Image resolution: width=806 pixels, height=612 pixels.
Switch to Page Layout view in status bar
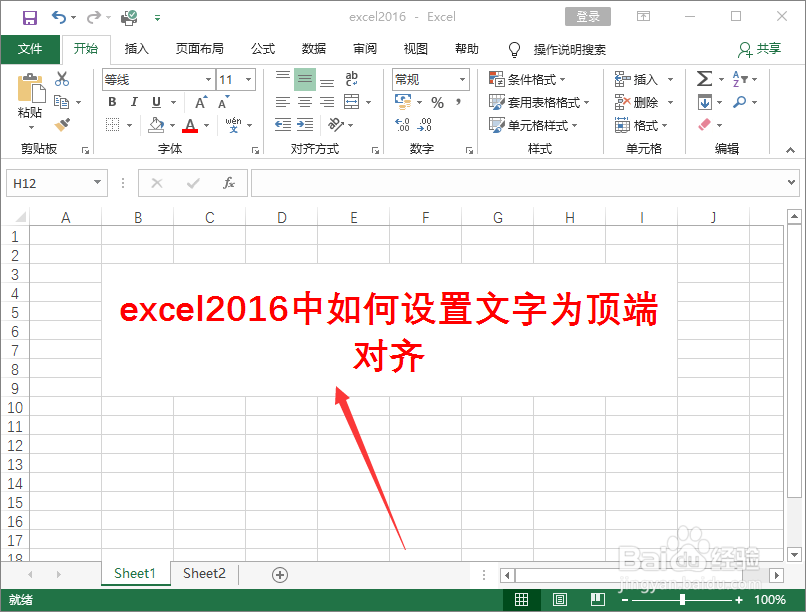(x=560, y=600)
